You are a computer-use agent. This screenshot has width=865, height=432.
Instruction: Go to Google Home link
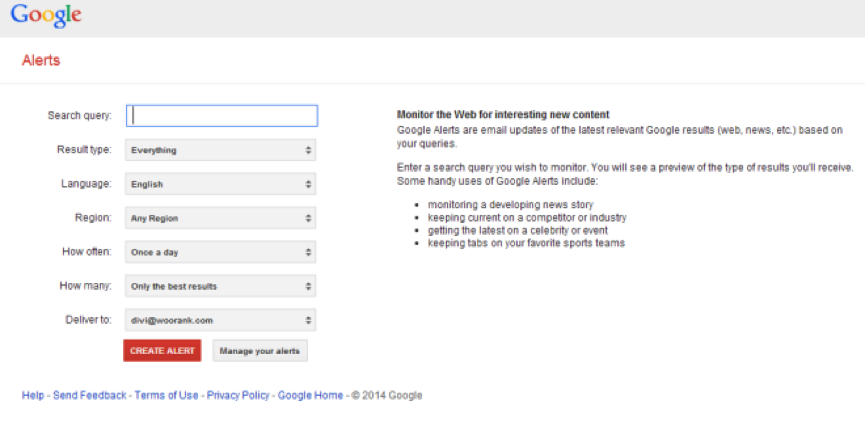click(x=311, y=396)
